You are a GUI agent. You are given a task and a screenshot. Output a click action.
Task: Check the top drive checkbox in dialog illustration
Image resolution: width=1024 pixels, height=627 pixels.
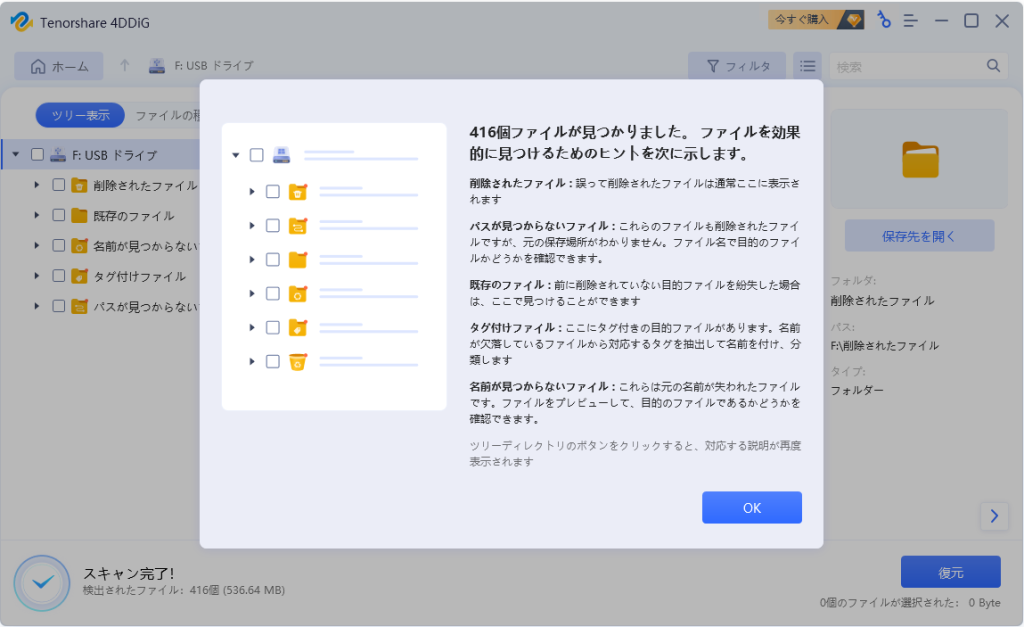click(257, 155)
